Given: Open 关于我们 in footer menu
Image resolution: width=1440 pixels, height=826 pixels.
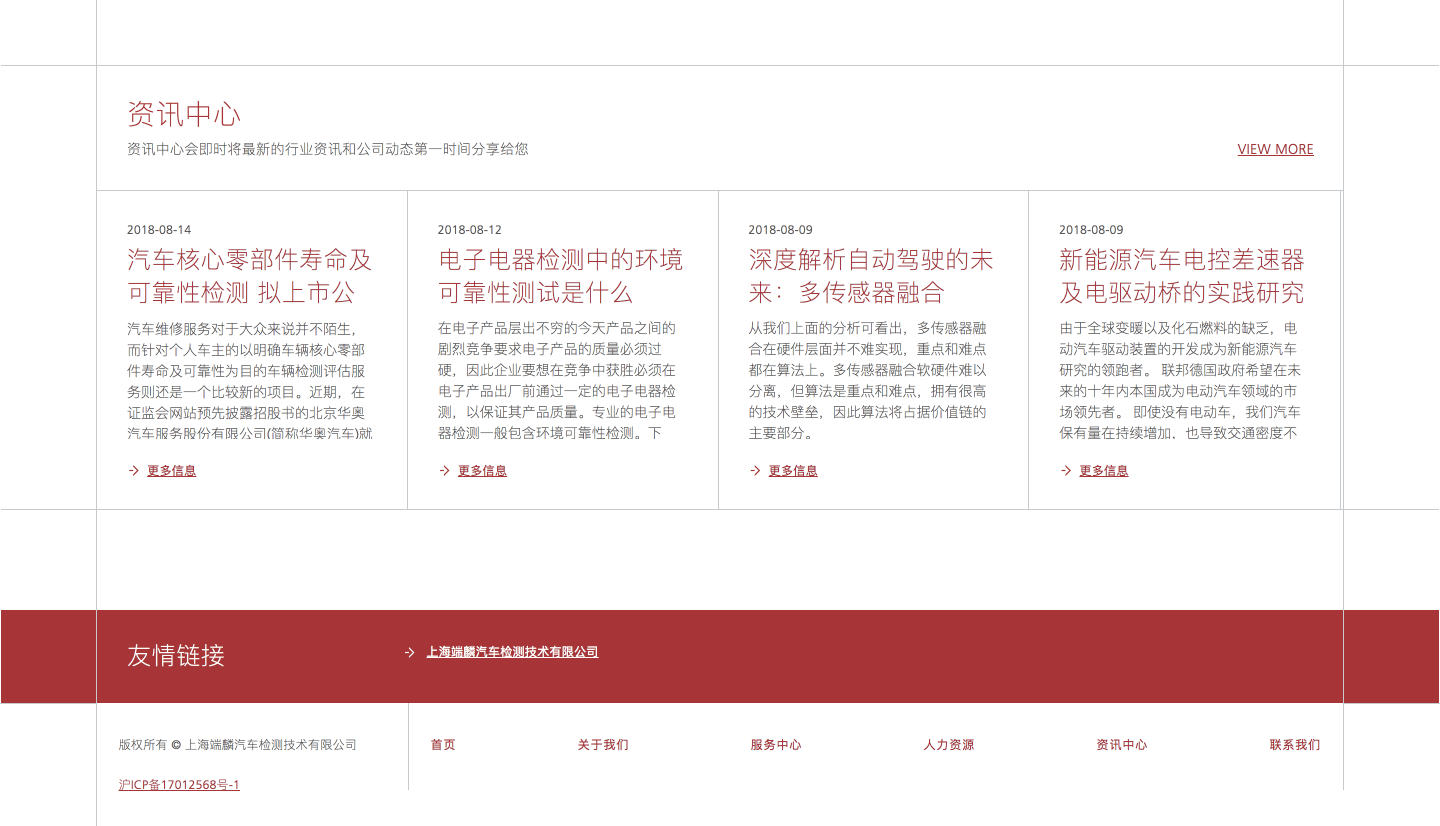Looking at the screenshot, I should 603,745.
